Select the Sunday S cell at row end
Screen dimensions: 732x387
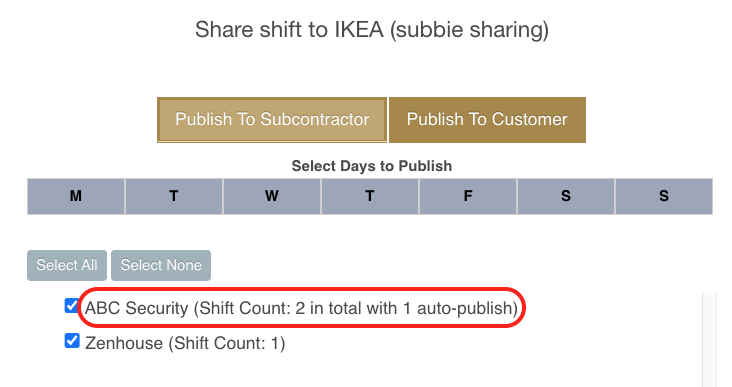(x=664, y=196)
